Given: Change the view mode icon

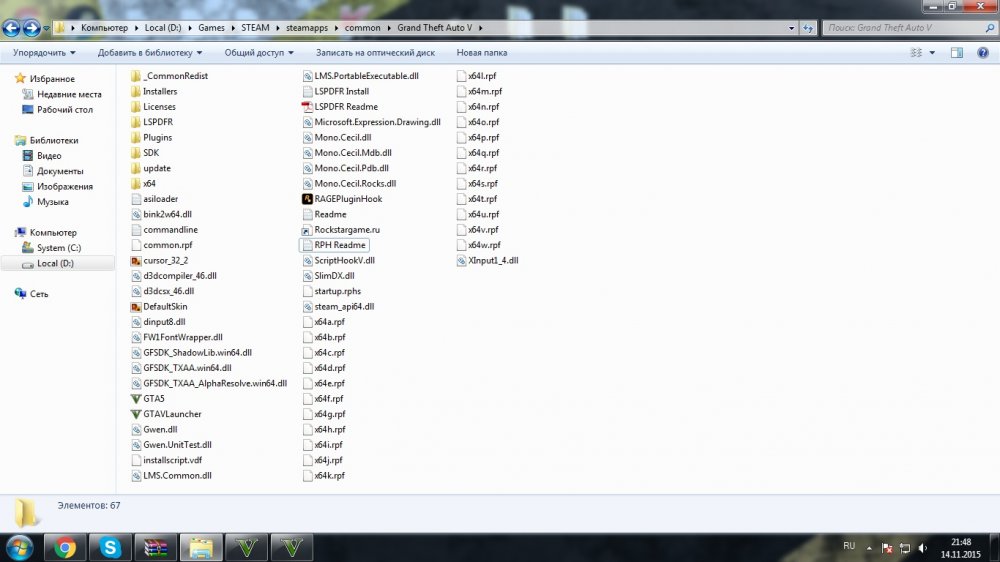Looking at the screenshot, I should tap(916, 53).
